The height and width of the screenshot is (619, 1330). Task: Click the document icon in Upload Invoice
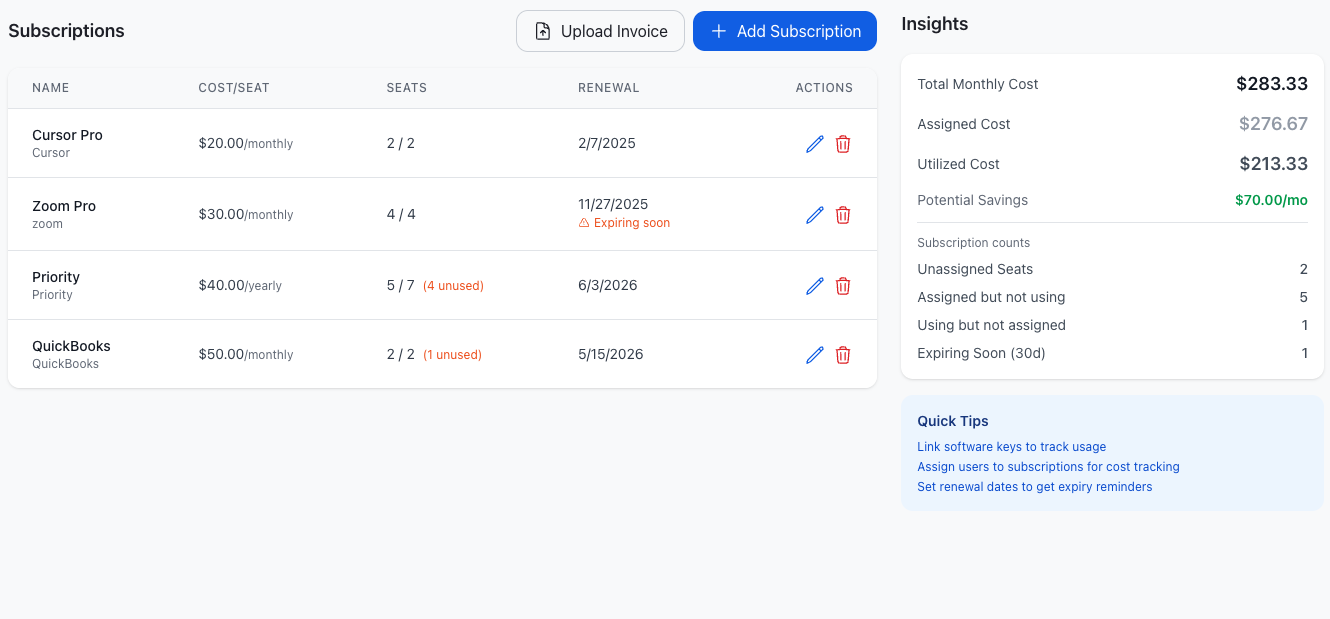click(543, 31)
